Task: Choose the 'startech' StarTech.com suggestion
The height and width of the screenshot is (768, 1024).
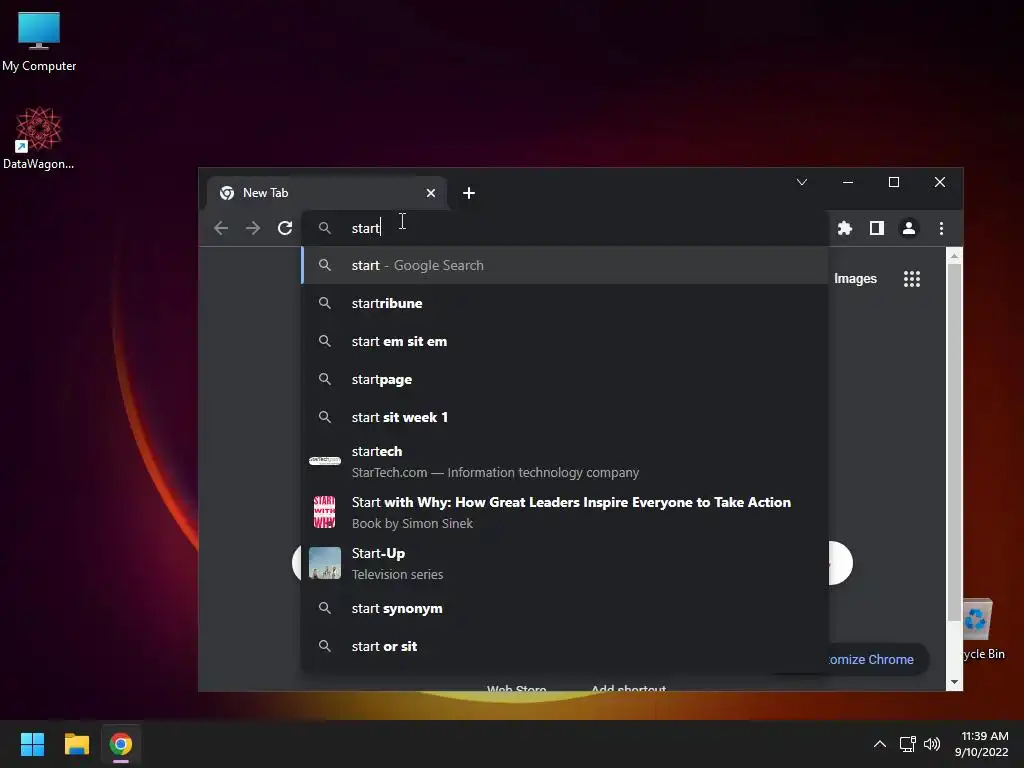Action: [x=565, y=461]
